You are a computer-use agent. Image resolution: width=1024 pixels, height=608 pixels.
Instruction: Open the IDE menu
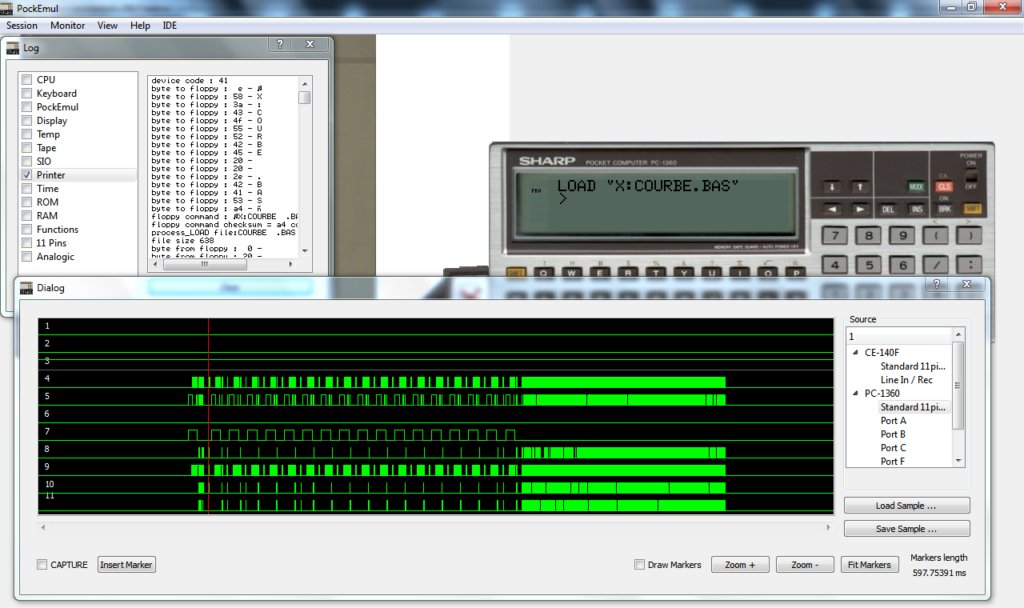point(170,25)
